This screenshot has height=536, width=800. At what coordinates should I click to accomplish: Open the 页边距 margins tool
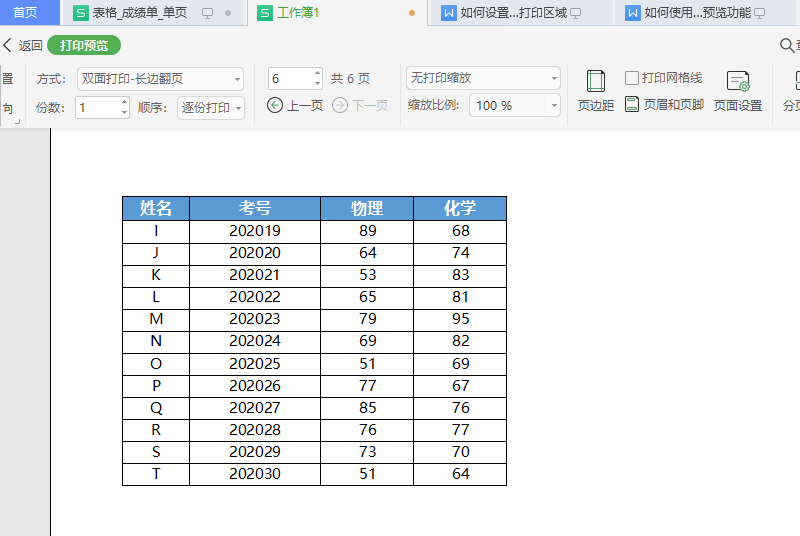coord(595,91)
